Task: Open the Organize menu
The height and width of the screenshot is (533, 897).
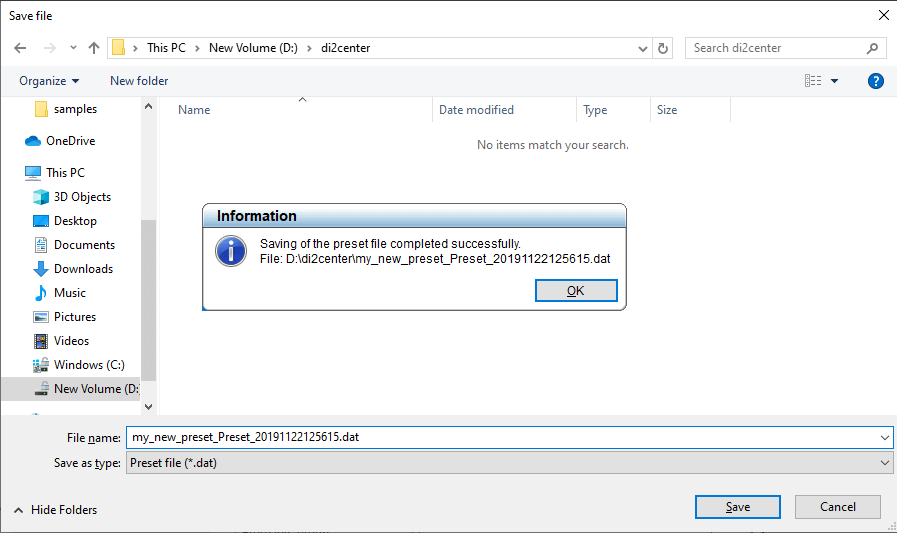Action: tap(49, 81)
